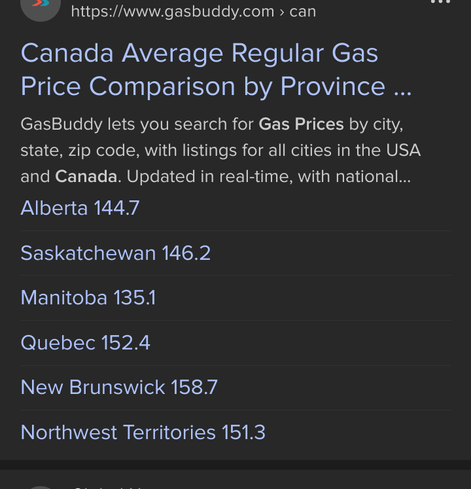Image resolution: width=471 pixels, height=489 pixels.
Task: Go to Northwest Territories 151.3 sitelink
Action: 143,432
